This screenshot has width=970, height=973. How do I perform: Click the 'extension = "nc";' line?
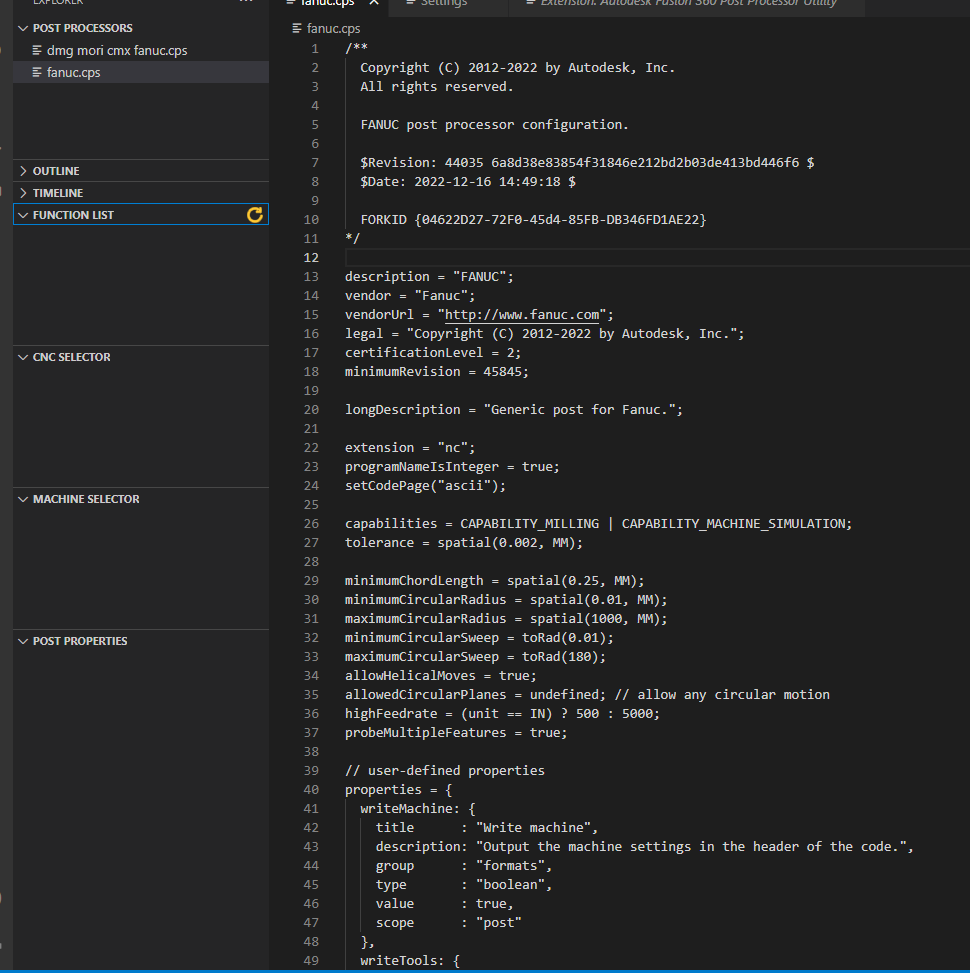click(x=410, y=447)
